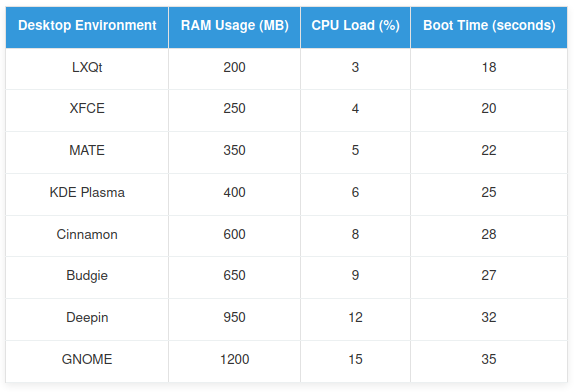This screenshot has height=392, width=574.
Task: Pick the CPU load 9 in Budgie row
Action: tap(355, 276)
